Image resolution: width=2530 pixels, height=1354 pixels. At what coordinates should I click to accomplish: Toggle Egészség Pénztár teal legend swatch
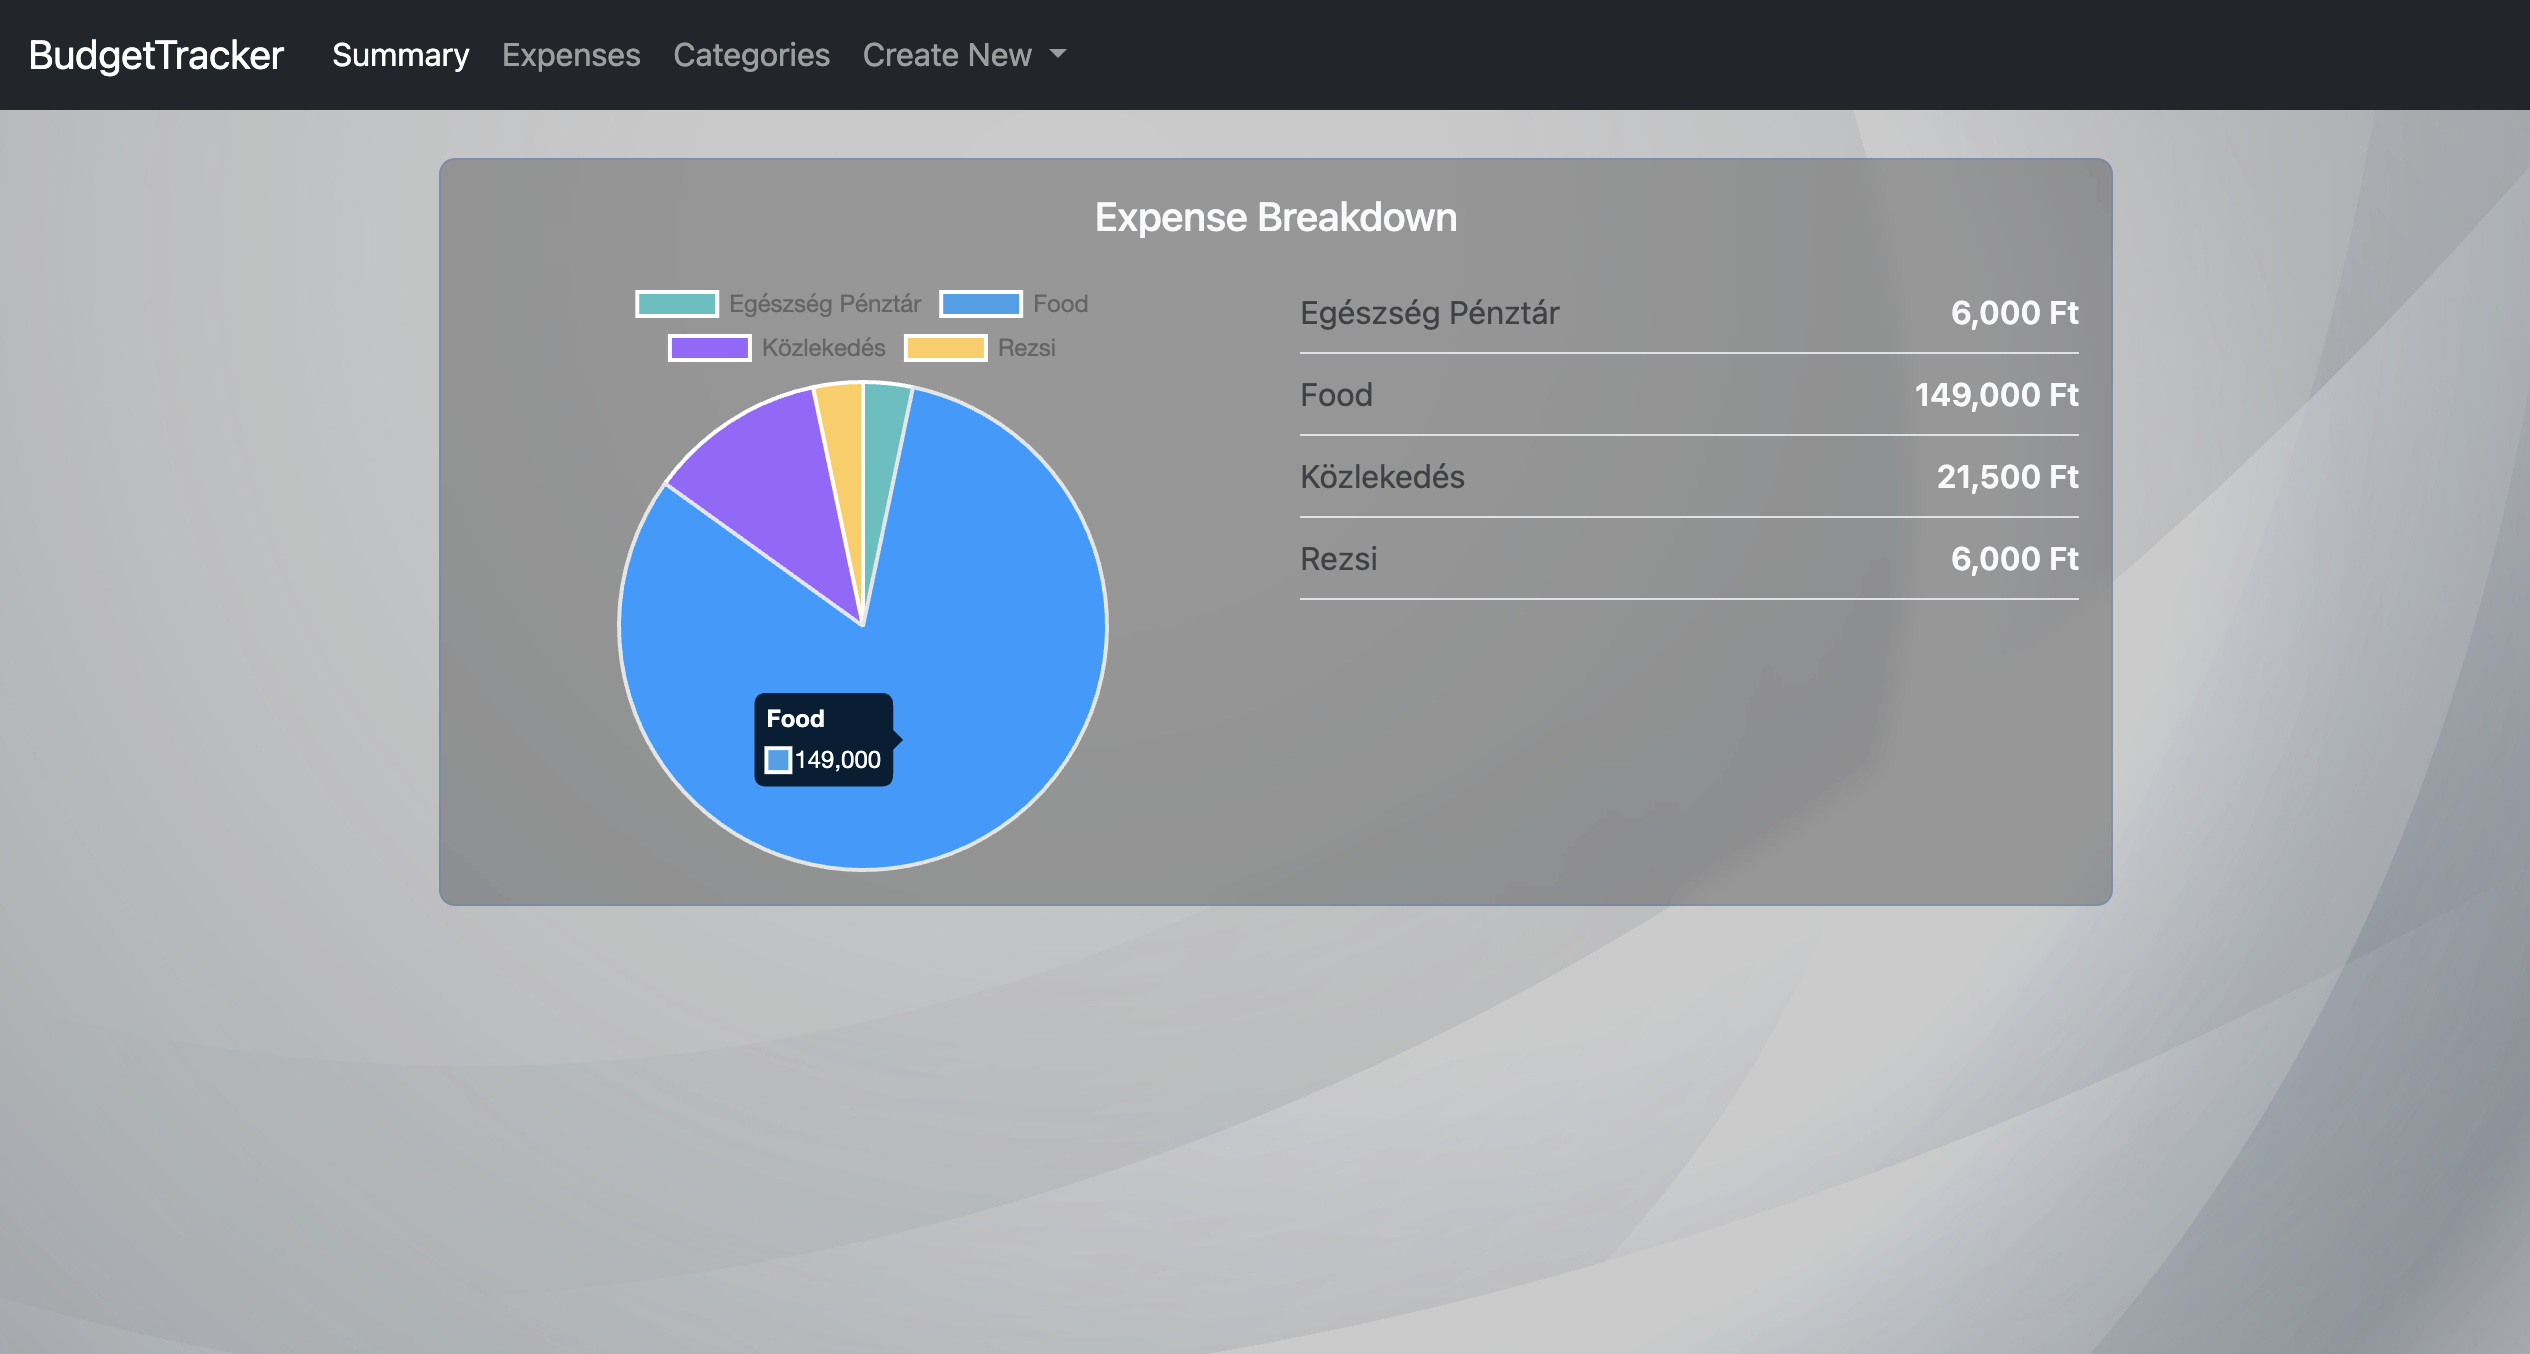click(677, 304)
